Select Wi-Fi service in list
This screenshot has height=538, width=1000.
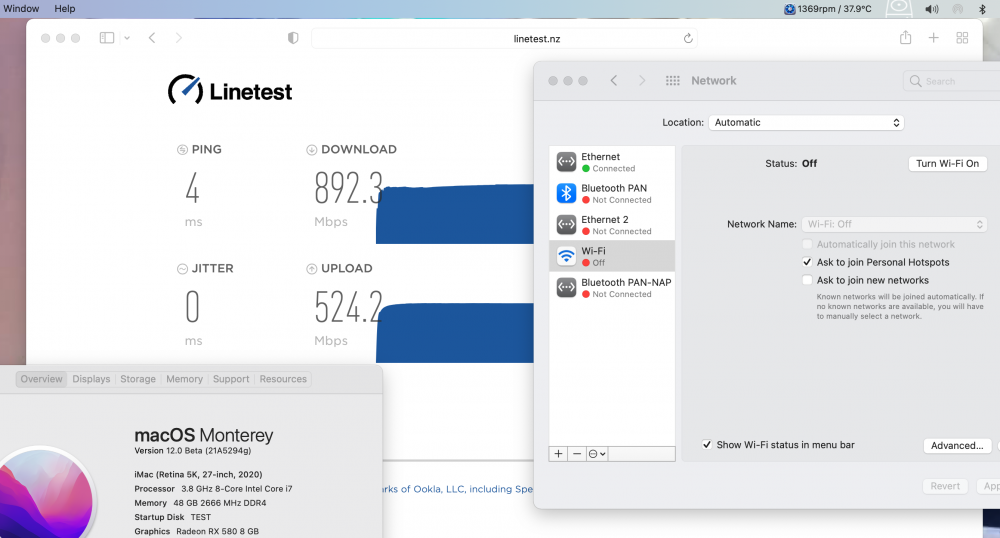(612, 256)
